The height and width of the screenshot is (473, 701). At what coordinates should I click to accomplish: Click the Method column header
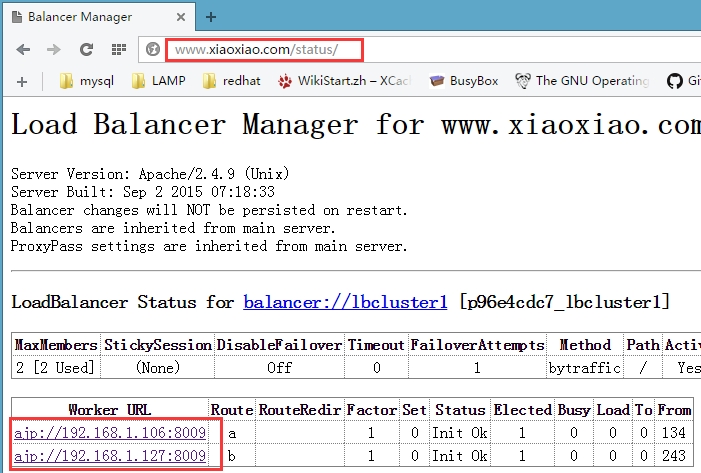tap(585, 345)
